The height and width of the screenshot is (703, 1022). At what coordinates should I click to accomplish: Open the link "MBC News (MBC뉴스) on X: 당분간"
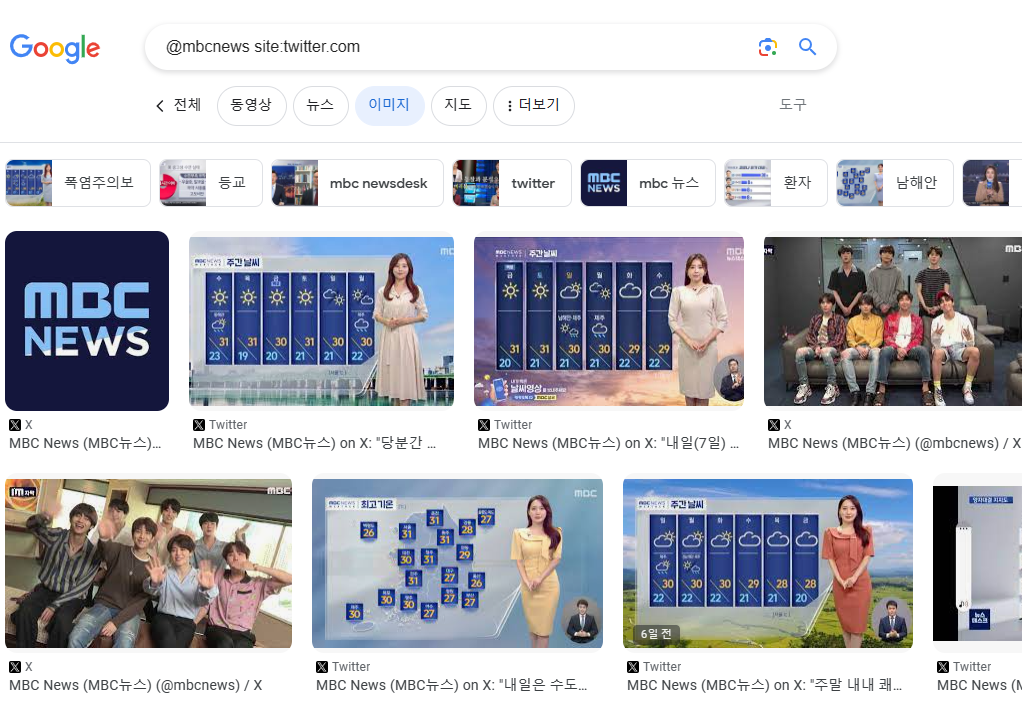coord(314,443)
